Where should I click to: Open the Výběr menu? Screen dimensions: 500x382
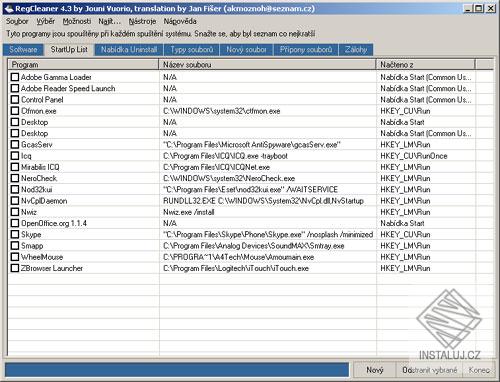pos(46,21)
